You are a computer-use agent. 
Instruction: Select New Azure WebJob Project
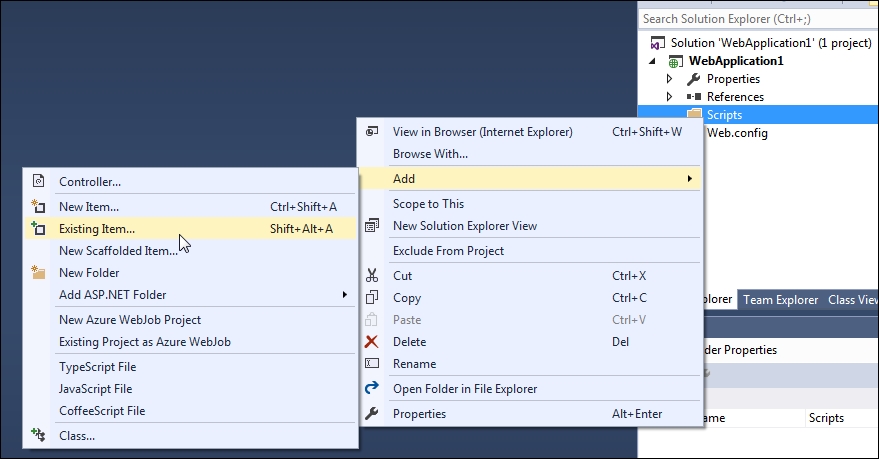pos(191,319)
